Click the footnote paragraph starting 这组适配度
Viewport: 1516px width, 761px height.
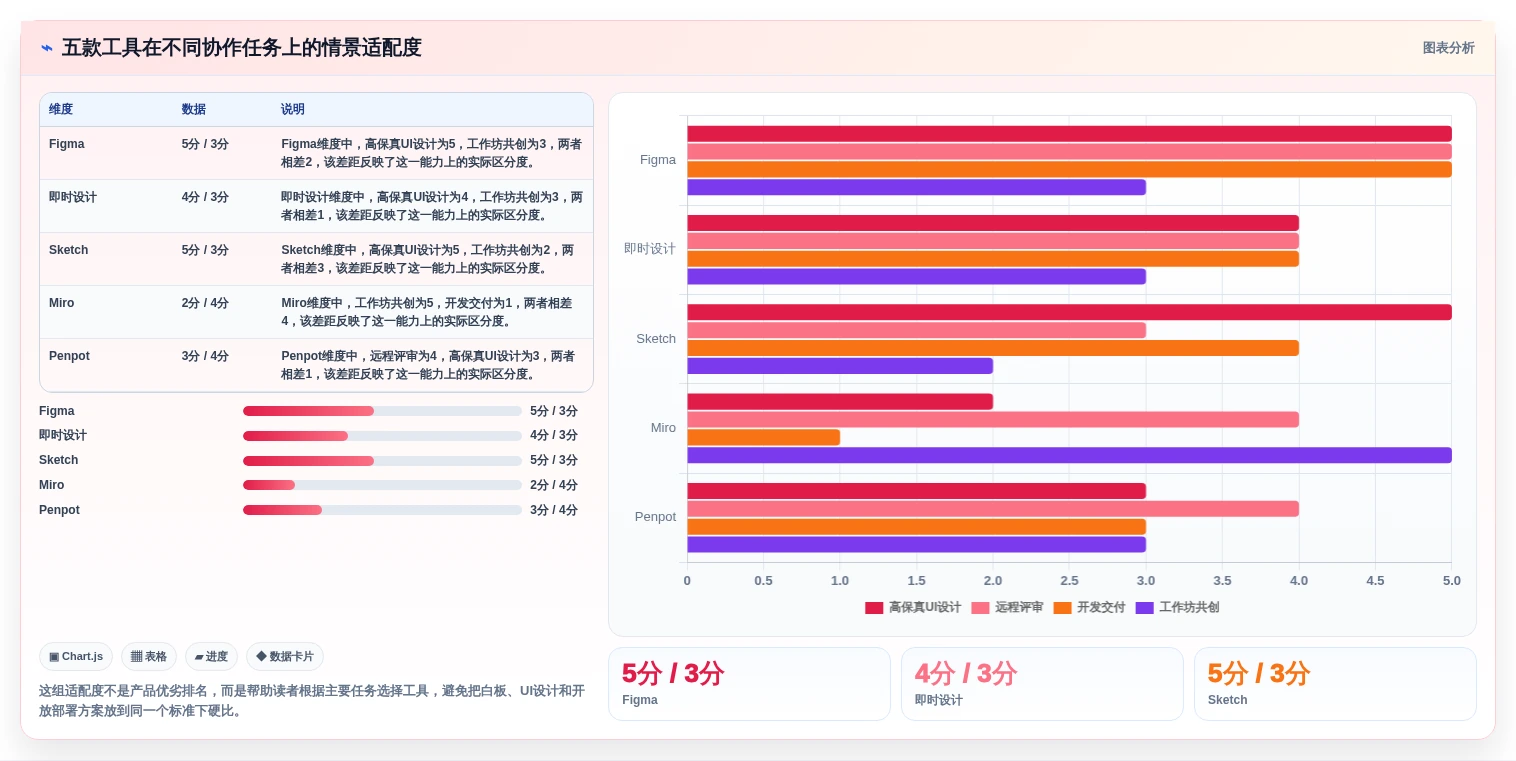[x=312, y=701]
